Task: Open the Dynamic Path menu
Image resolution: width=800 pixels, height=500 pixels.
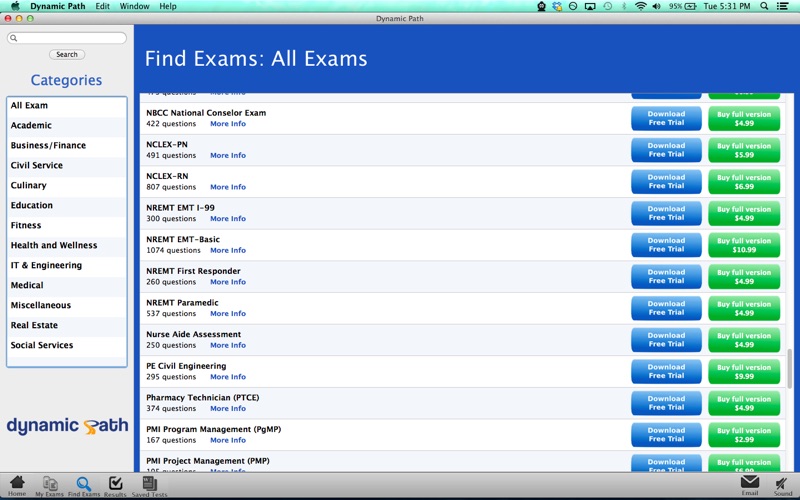Action: point(59,6)
